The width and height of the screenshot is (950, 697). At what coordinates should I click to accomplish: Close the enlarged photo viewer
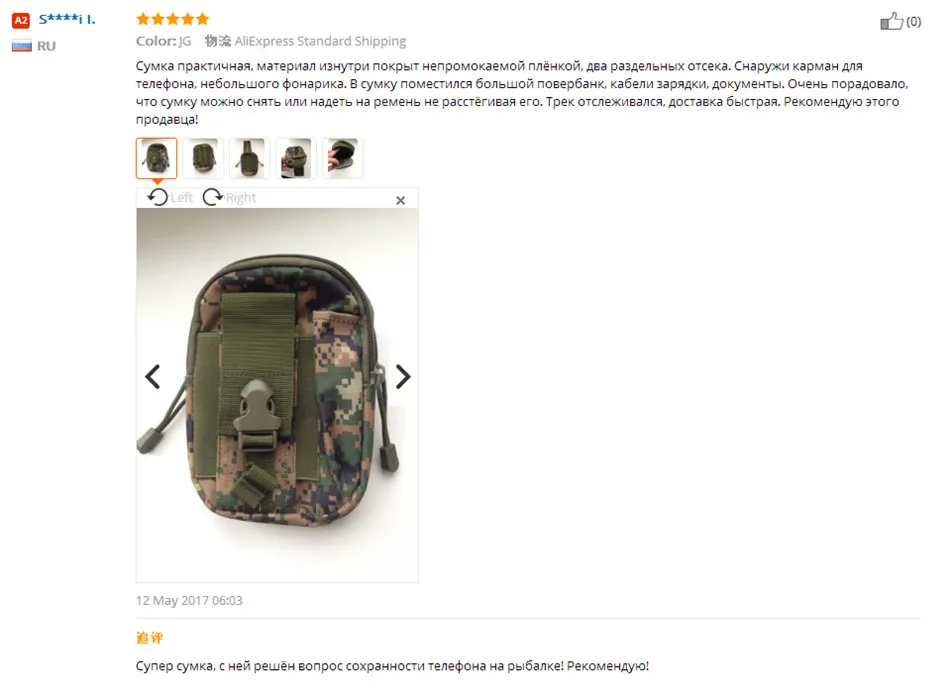[x=400, y=200]
